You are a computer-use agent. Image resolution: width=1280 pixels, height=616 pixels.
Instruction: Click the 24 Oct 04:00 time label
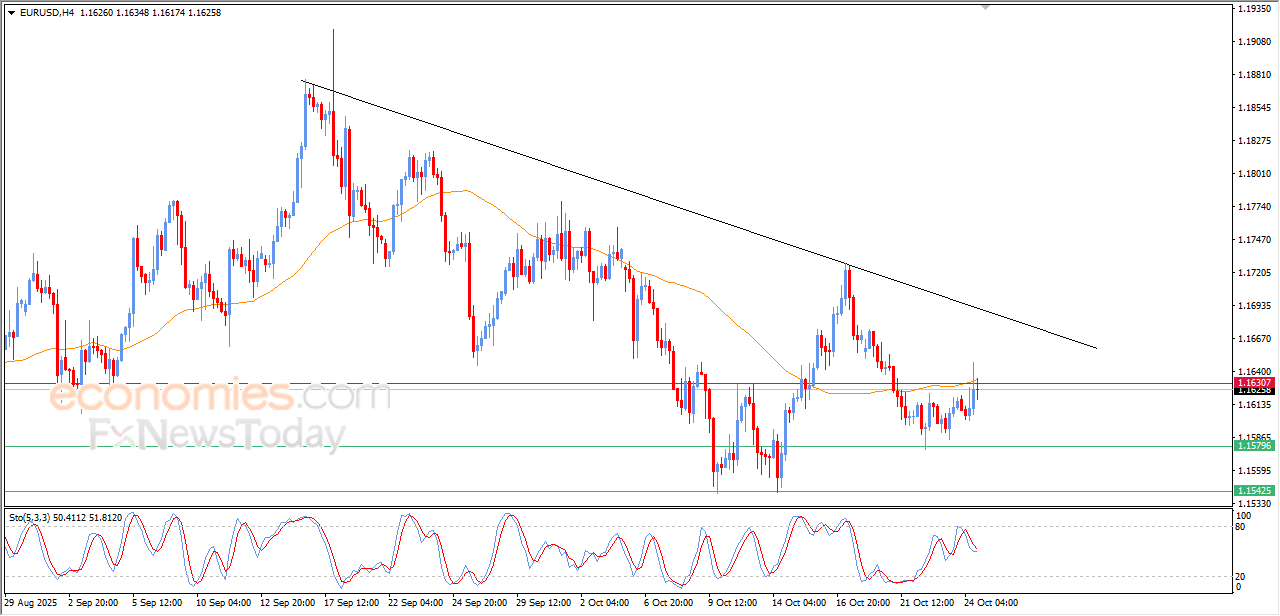click(x=989, y=603)
